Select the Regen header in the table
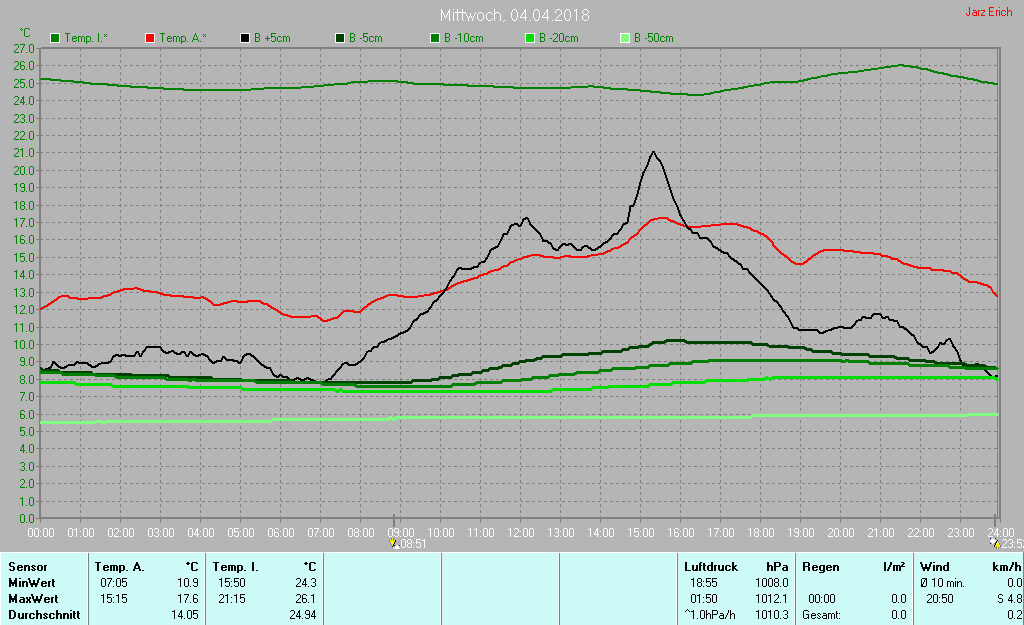 (x=820, y=566)
